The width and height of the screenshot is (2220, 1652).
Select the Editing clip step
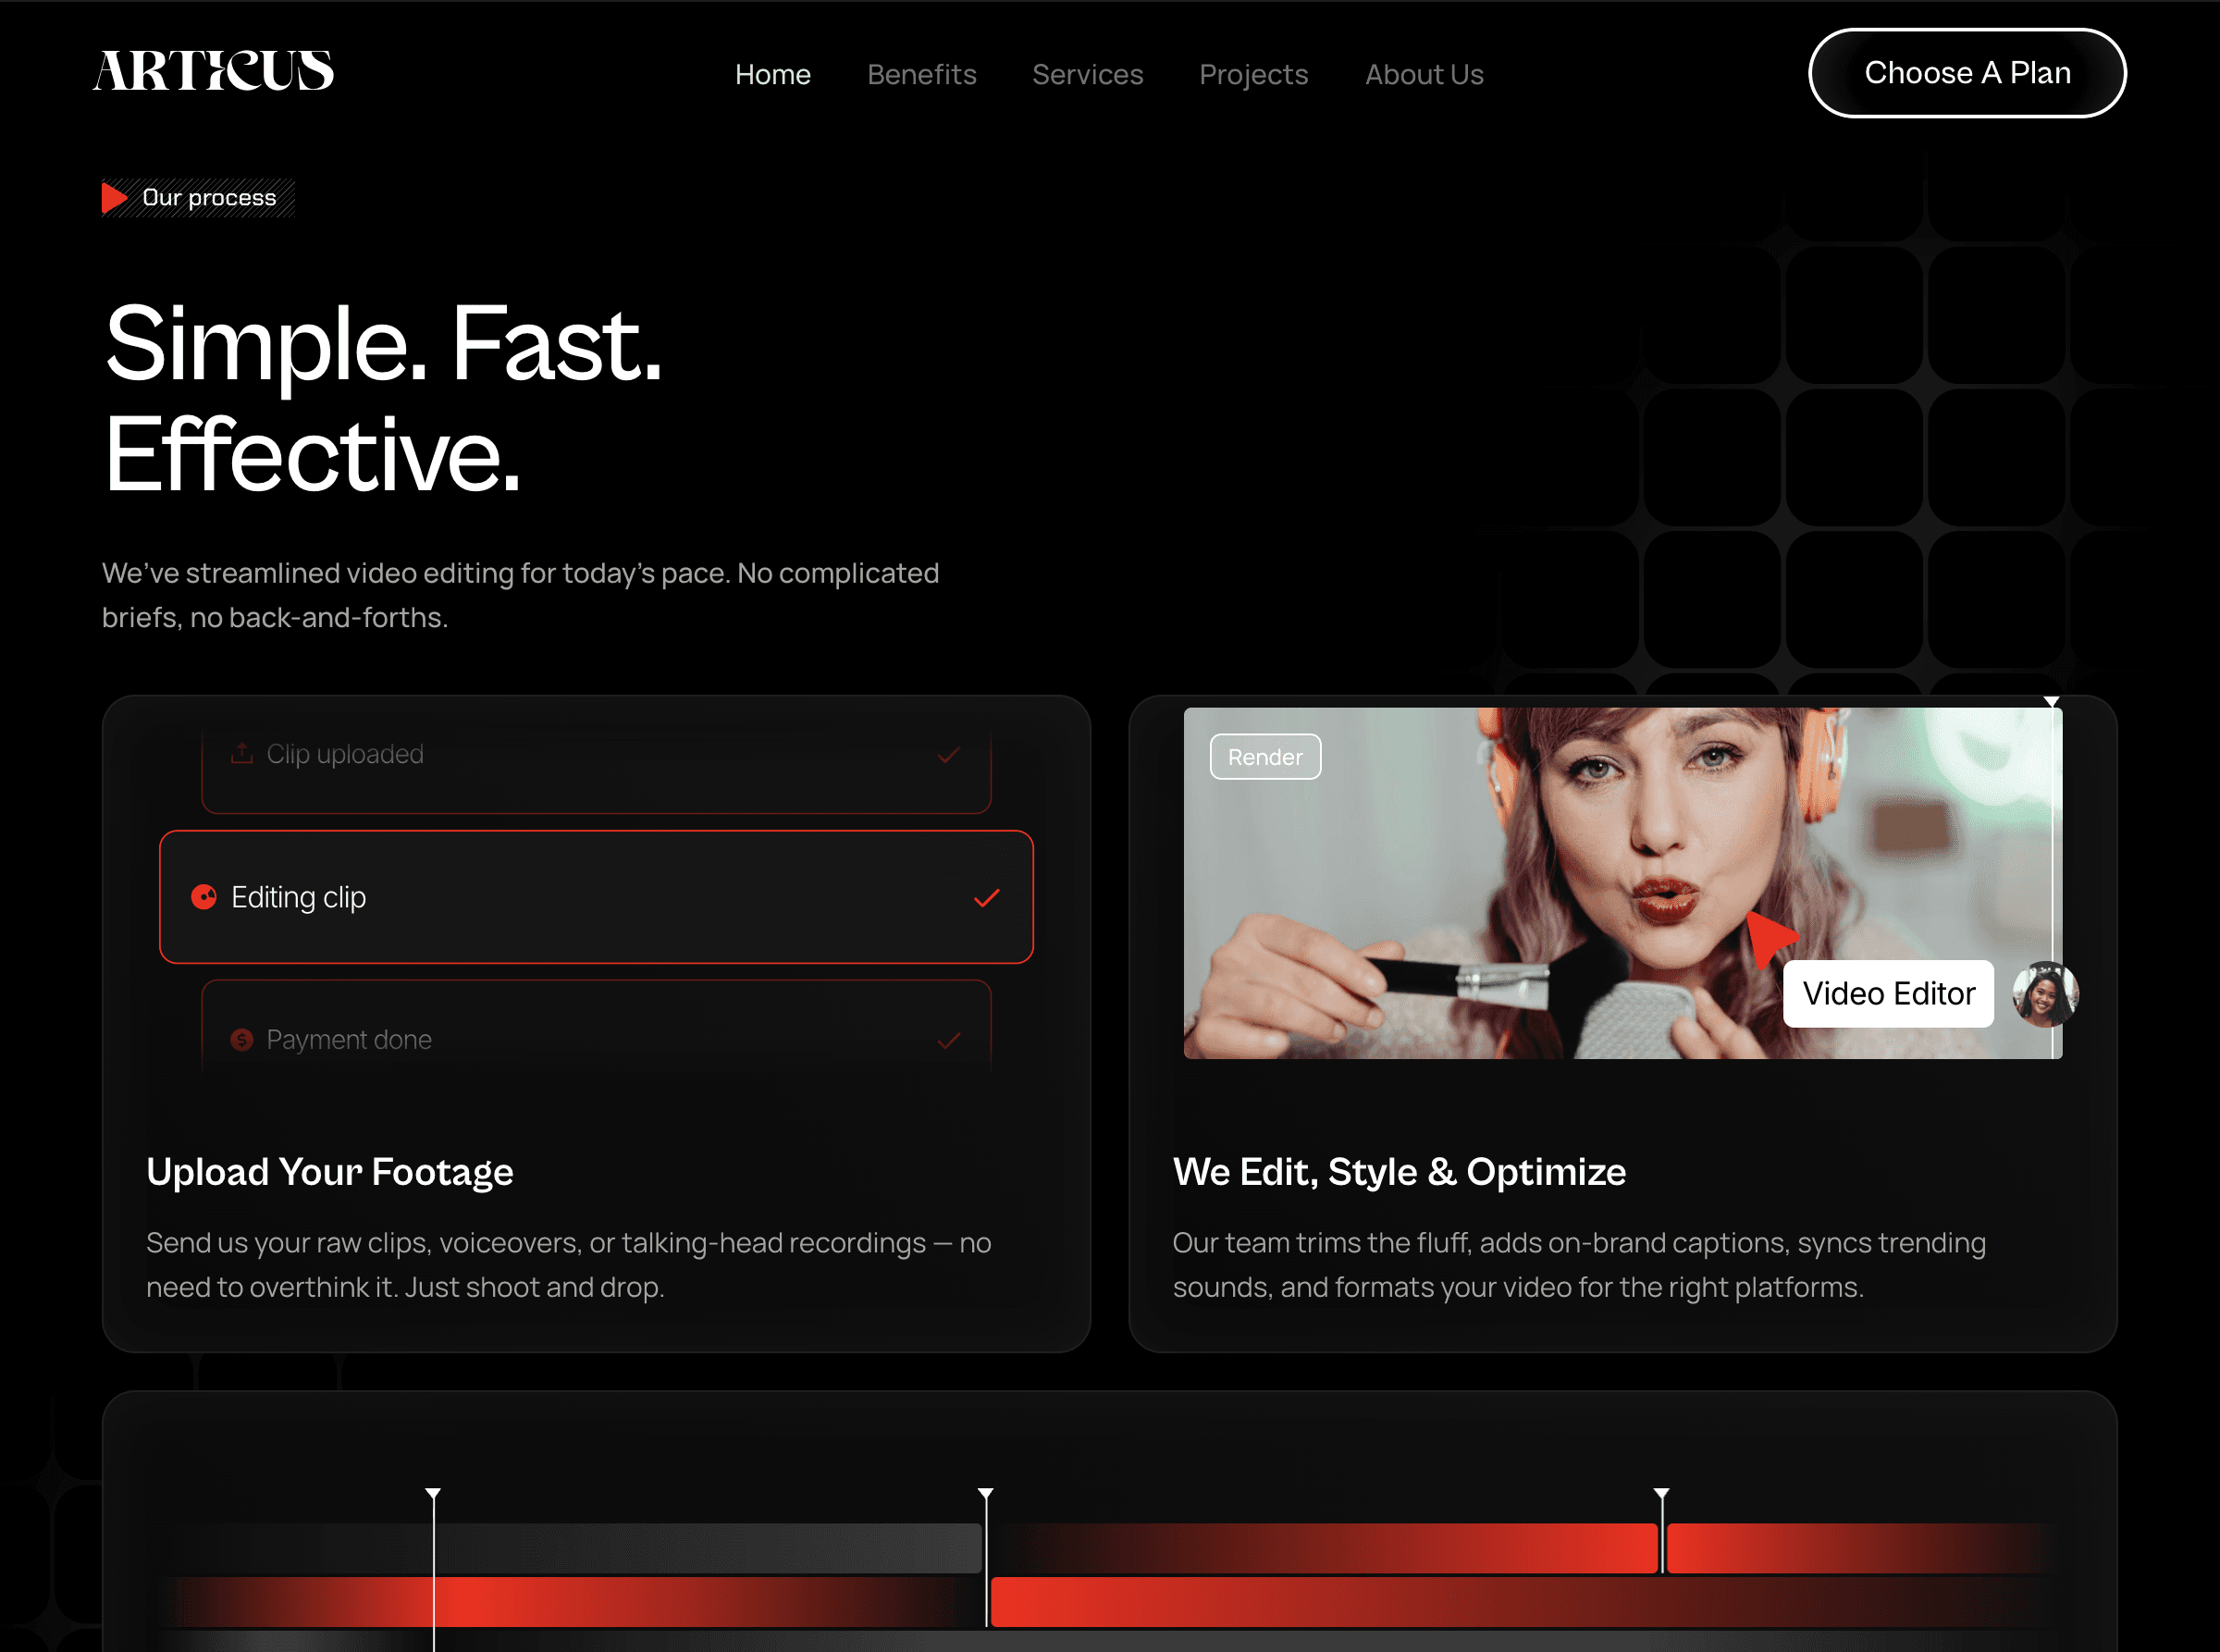point(596,897)
